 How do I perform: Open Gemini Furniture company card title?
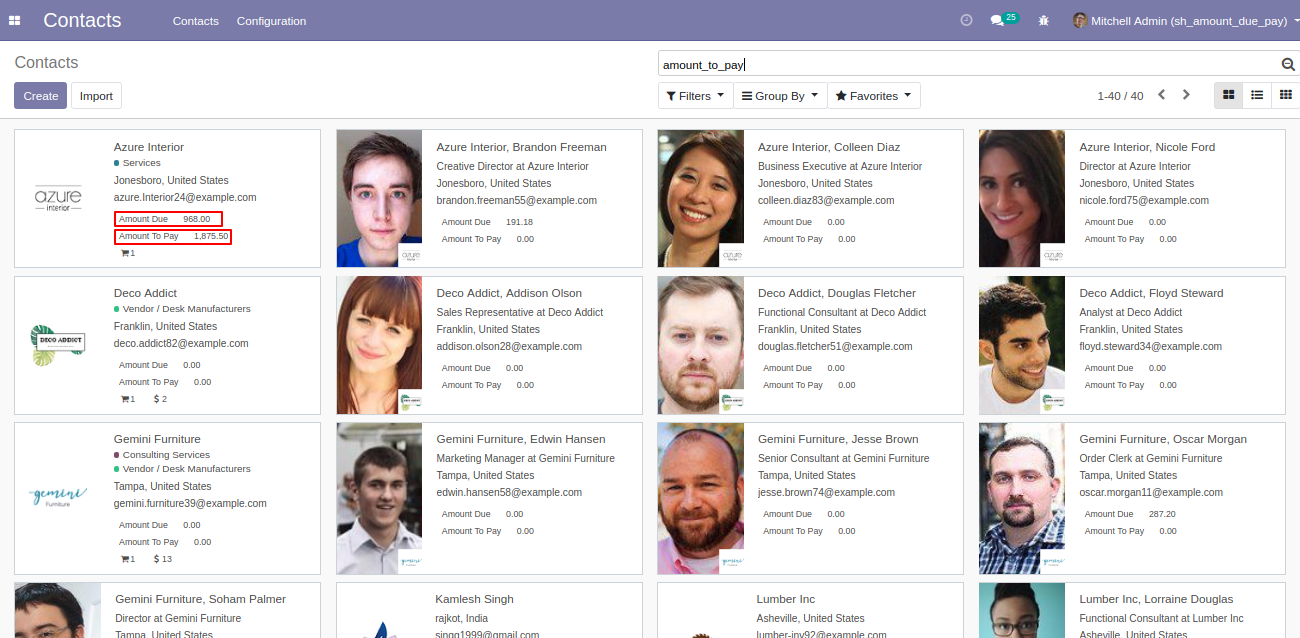tap(157, 439)
